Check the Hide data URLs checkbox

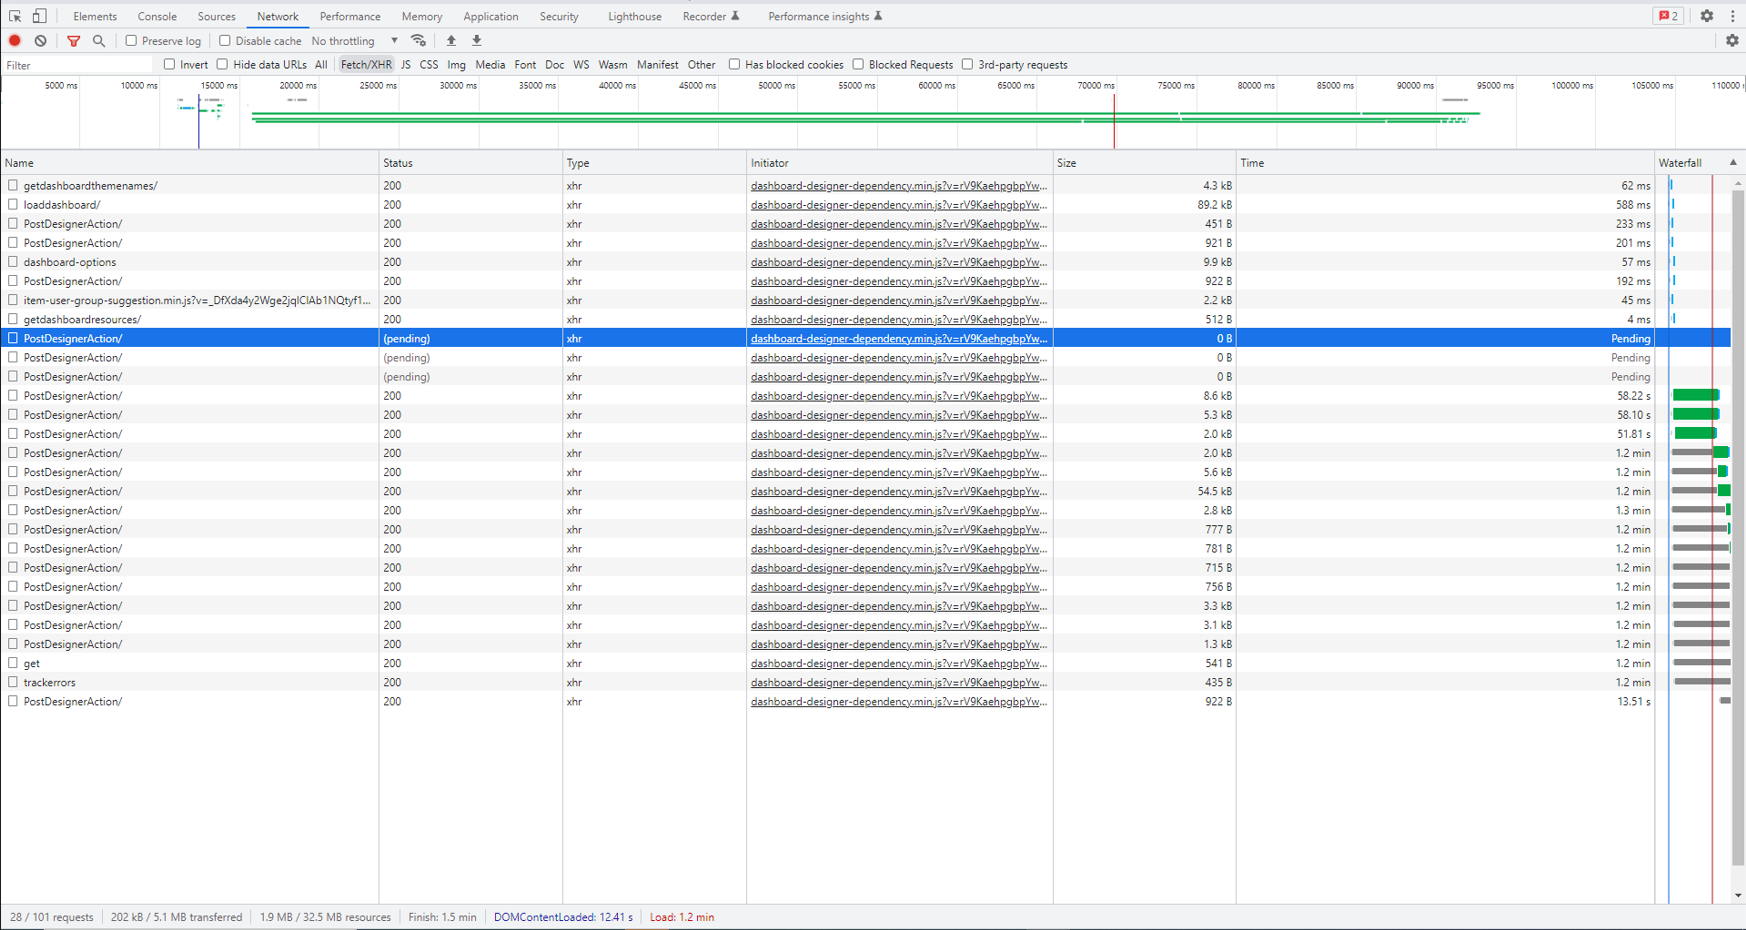point(222,64)
